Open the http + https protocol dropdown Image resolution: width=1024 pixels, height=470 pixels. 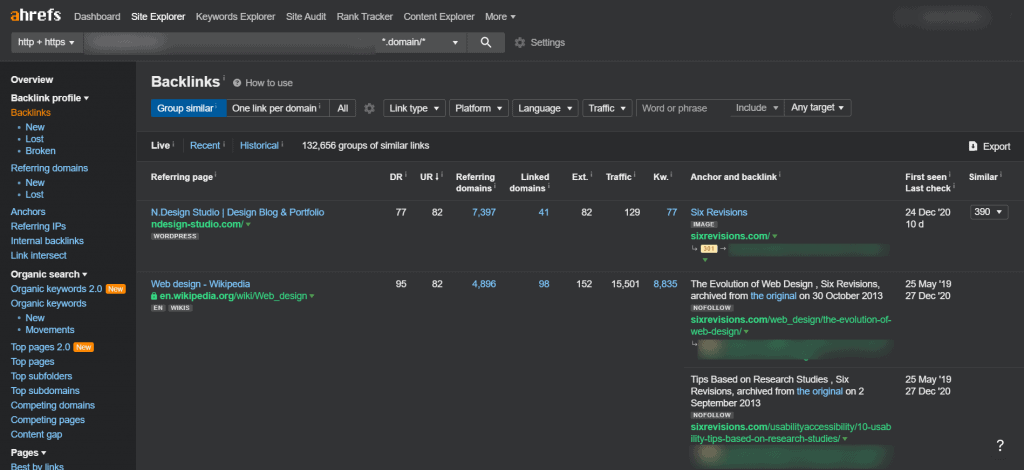click(x=46, y=42)
